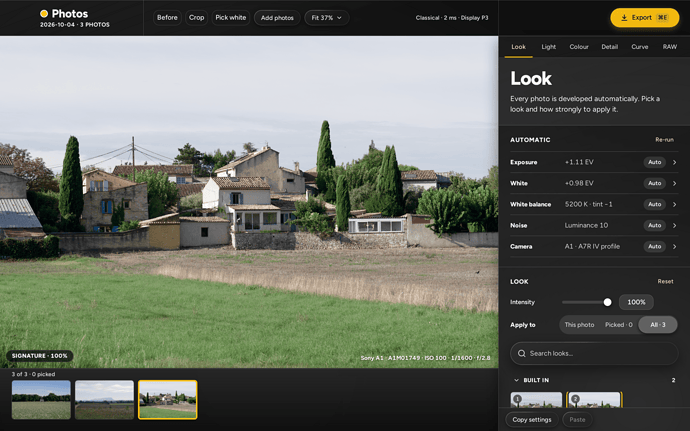The height and width of the screenshot is (431, 690).
Task: Collapse the Built In looks section
Action: [516, 380]
